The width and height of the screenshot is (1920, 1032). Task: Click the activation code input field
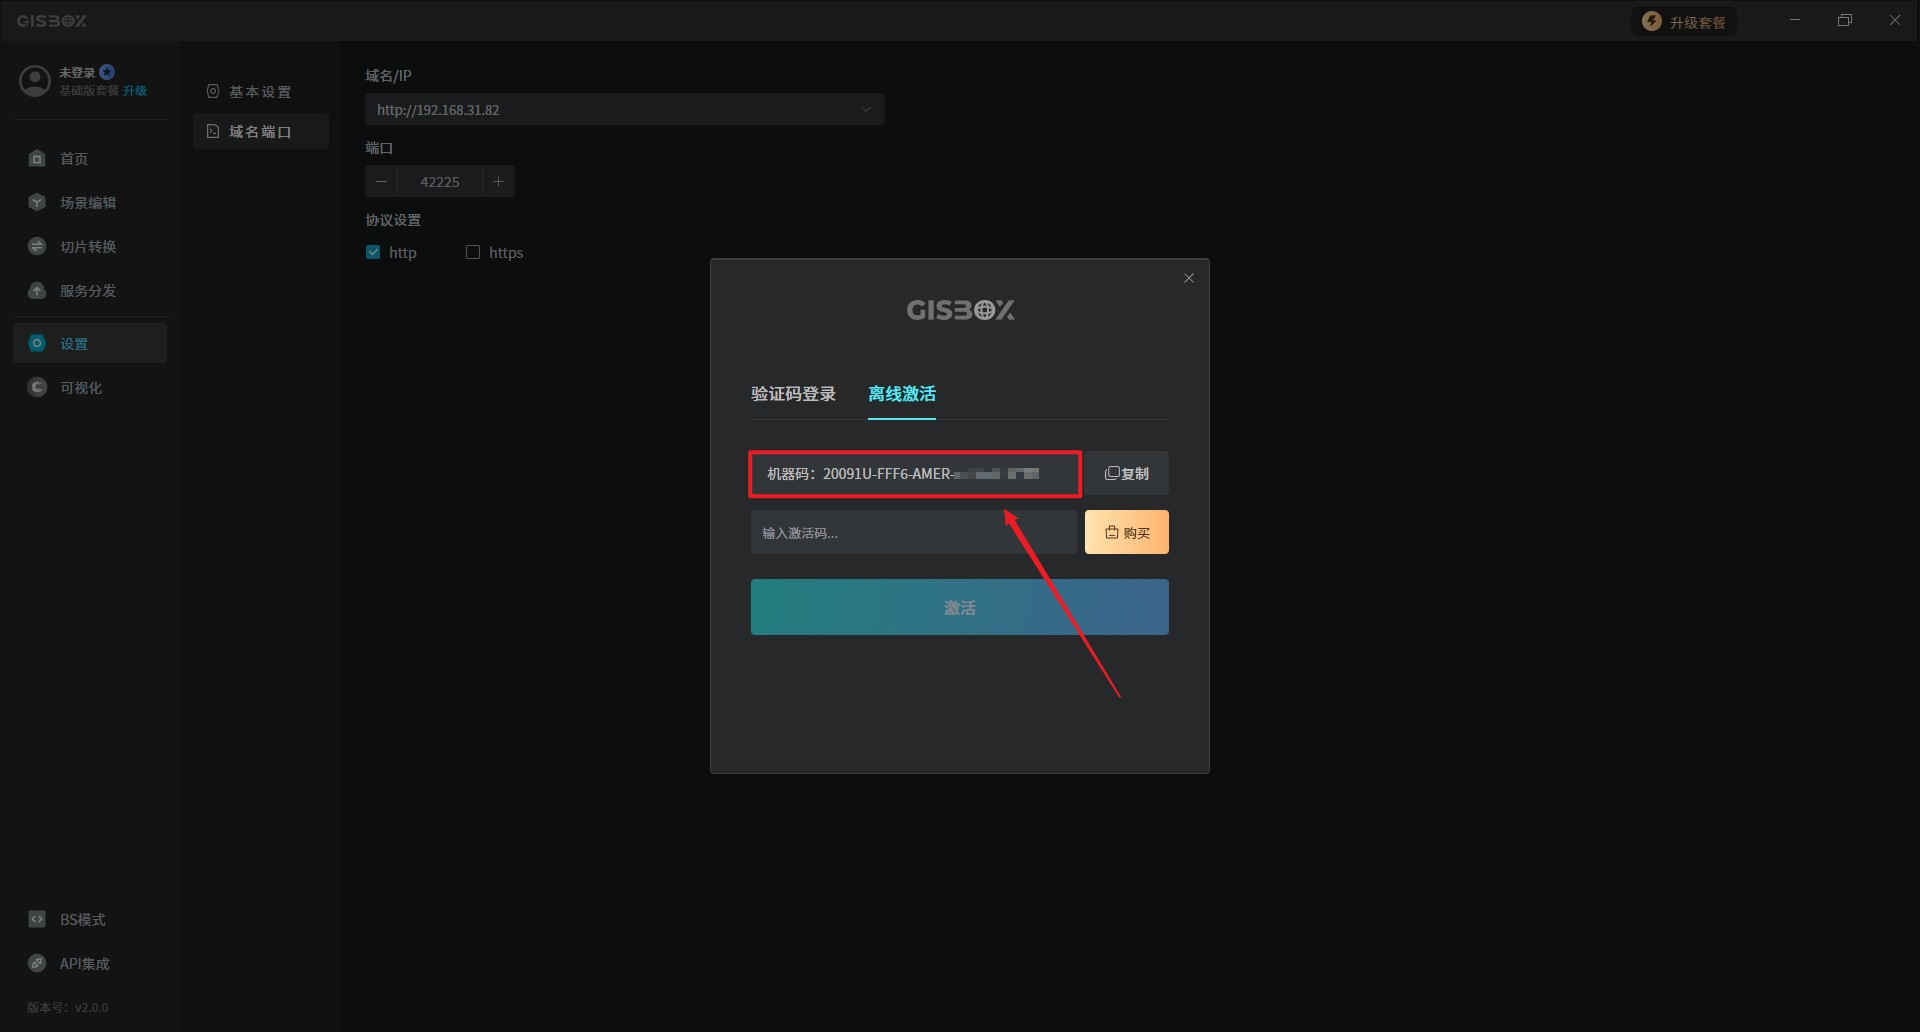pos(912,533)
